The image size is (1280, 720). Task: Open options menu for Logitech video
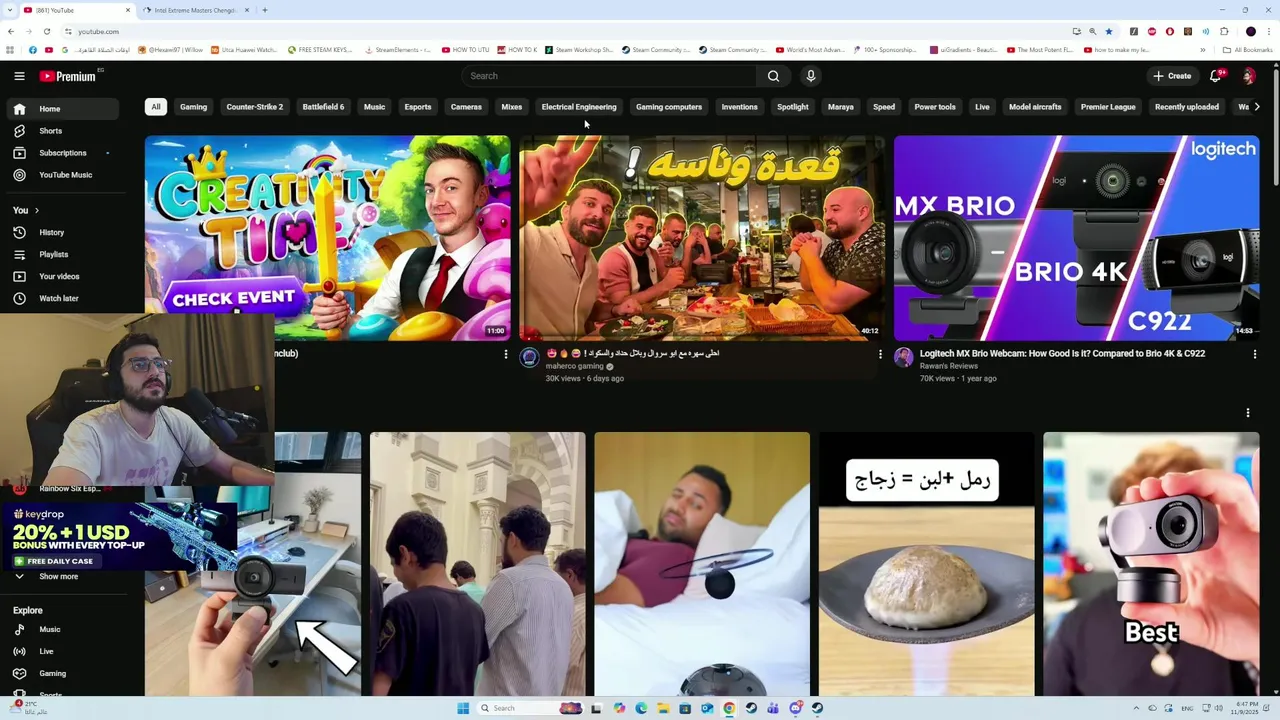point(1254,354)
